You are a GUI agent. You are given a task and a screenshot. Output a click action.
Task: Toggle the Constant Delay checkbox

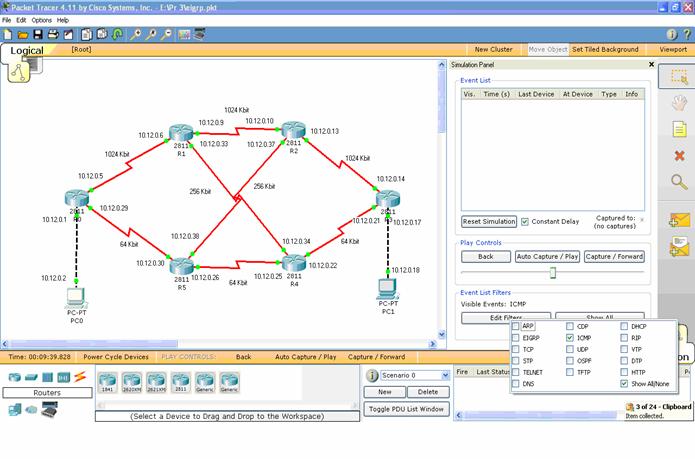[525, 221]
